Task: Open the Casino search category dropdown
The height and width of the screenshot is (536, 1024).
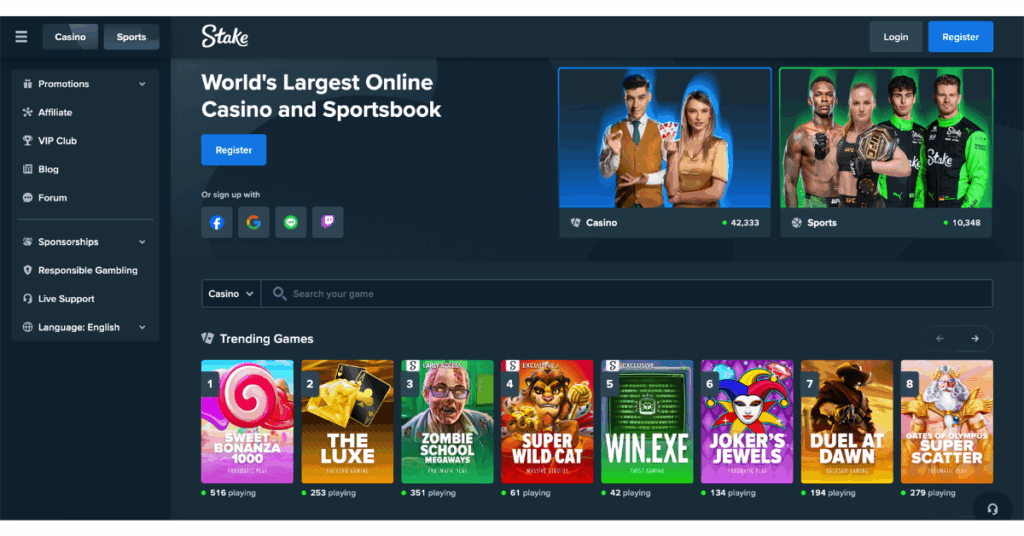Action: click(x=231, y=294)
